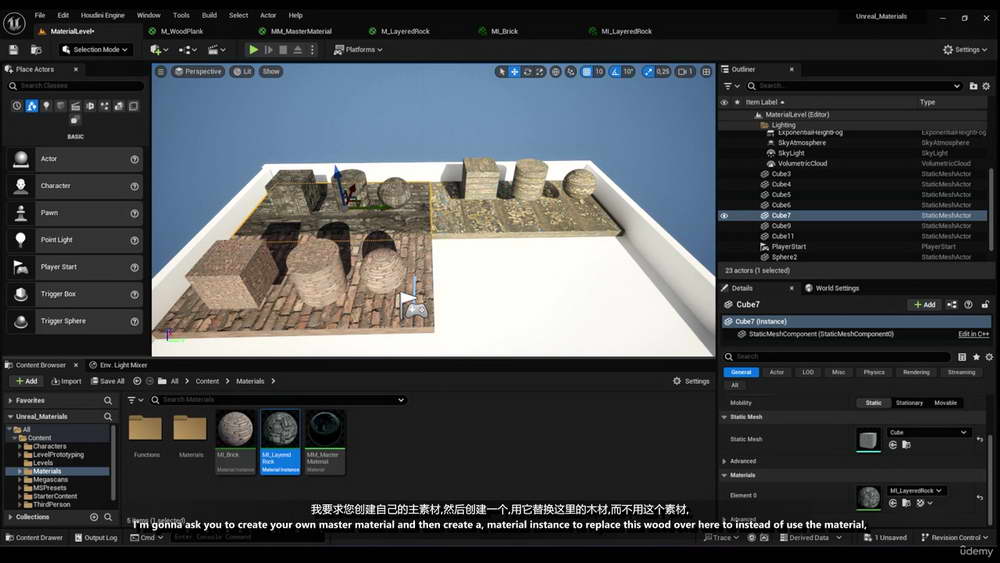Image resolution: width=1000 pixels, height=563 pixels.
Task: Select the Megascans folder in the tree
Action: pos(50,479)
